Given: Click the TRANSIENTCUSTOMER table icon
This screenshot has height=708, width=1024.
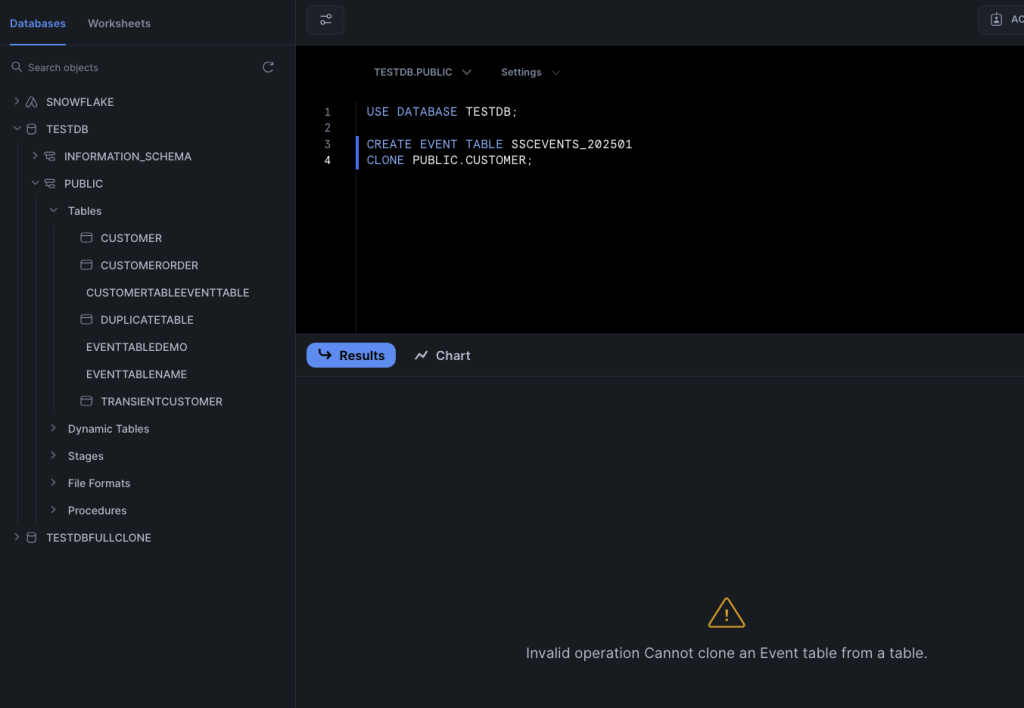Looking at the screenshot, I should [x=86, y=401].
